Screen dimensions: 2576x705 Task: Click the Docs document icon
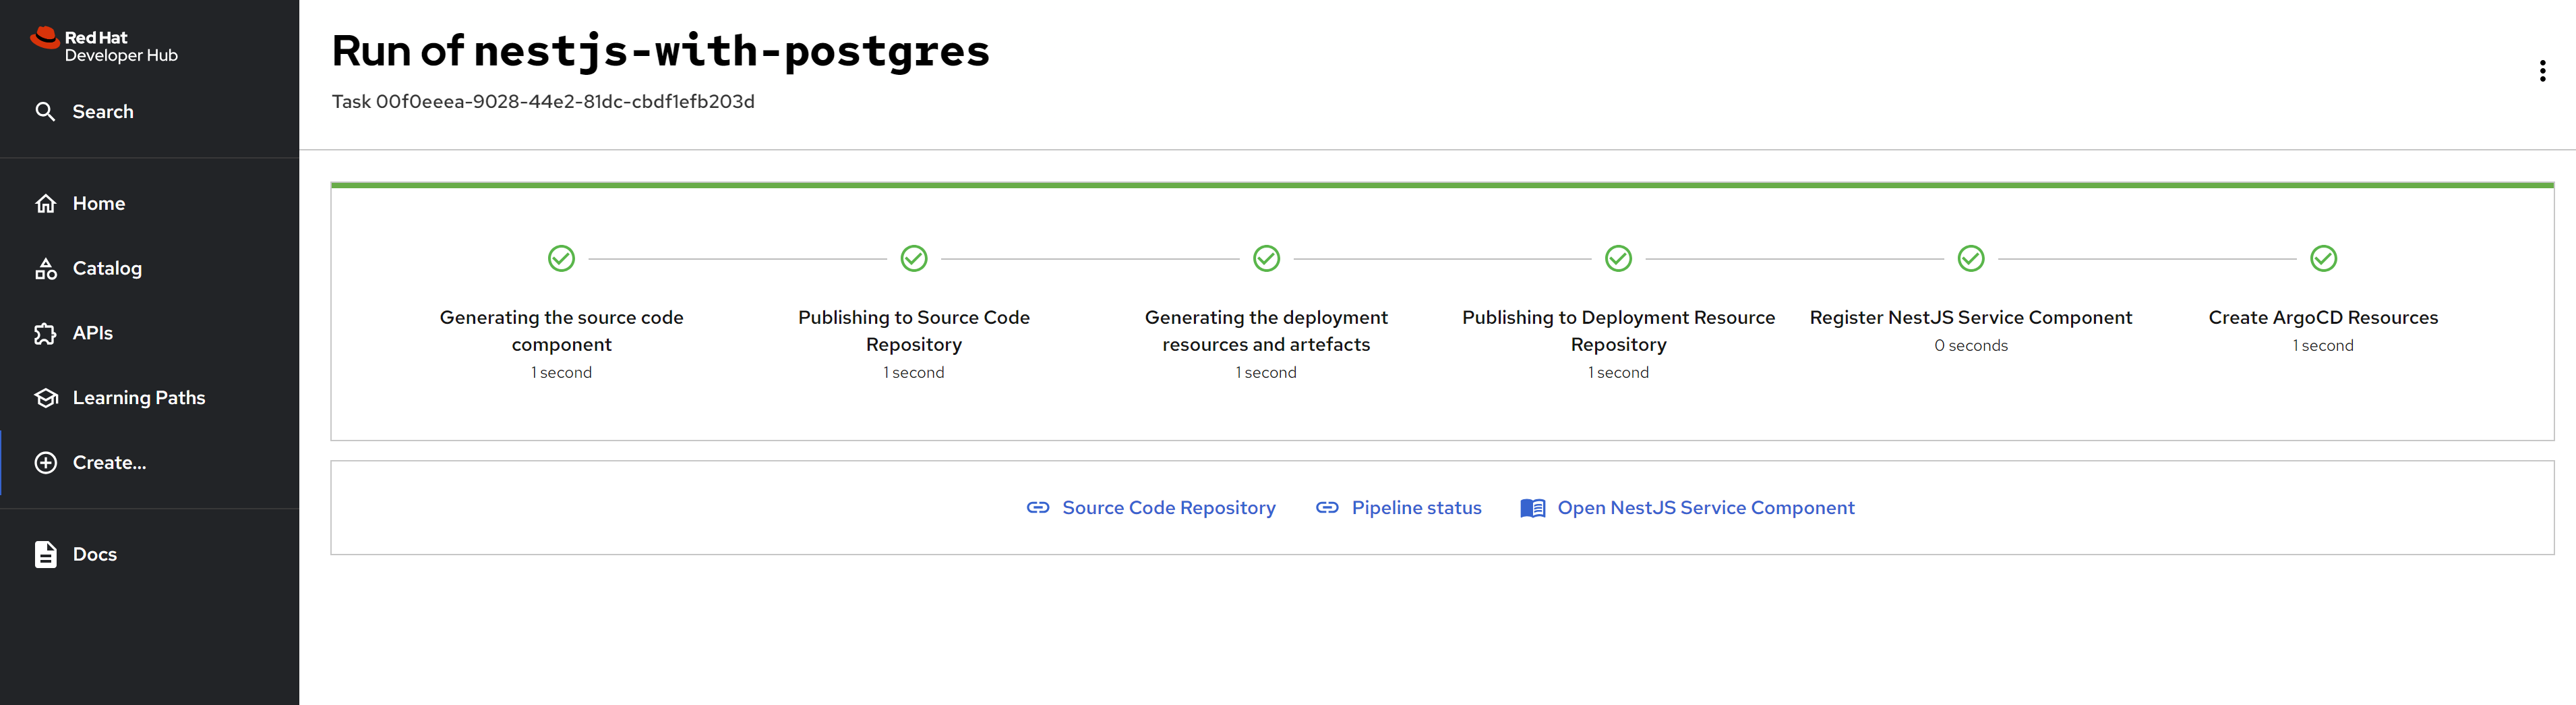pyautogui.click(x=46, y=554)
